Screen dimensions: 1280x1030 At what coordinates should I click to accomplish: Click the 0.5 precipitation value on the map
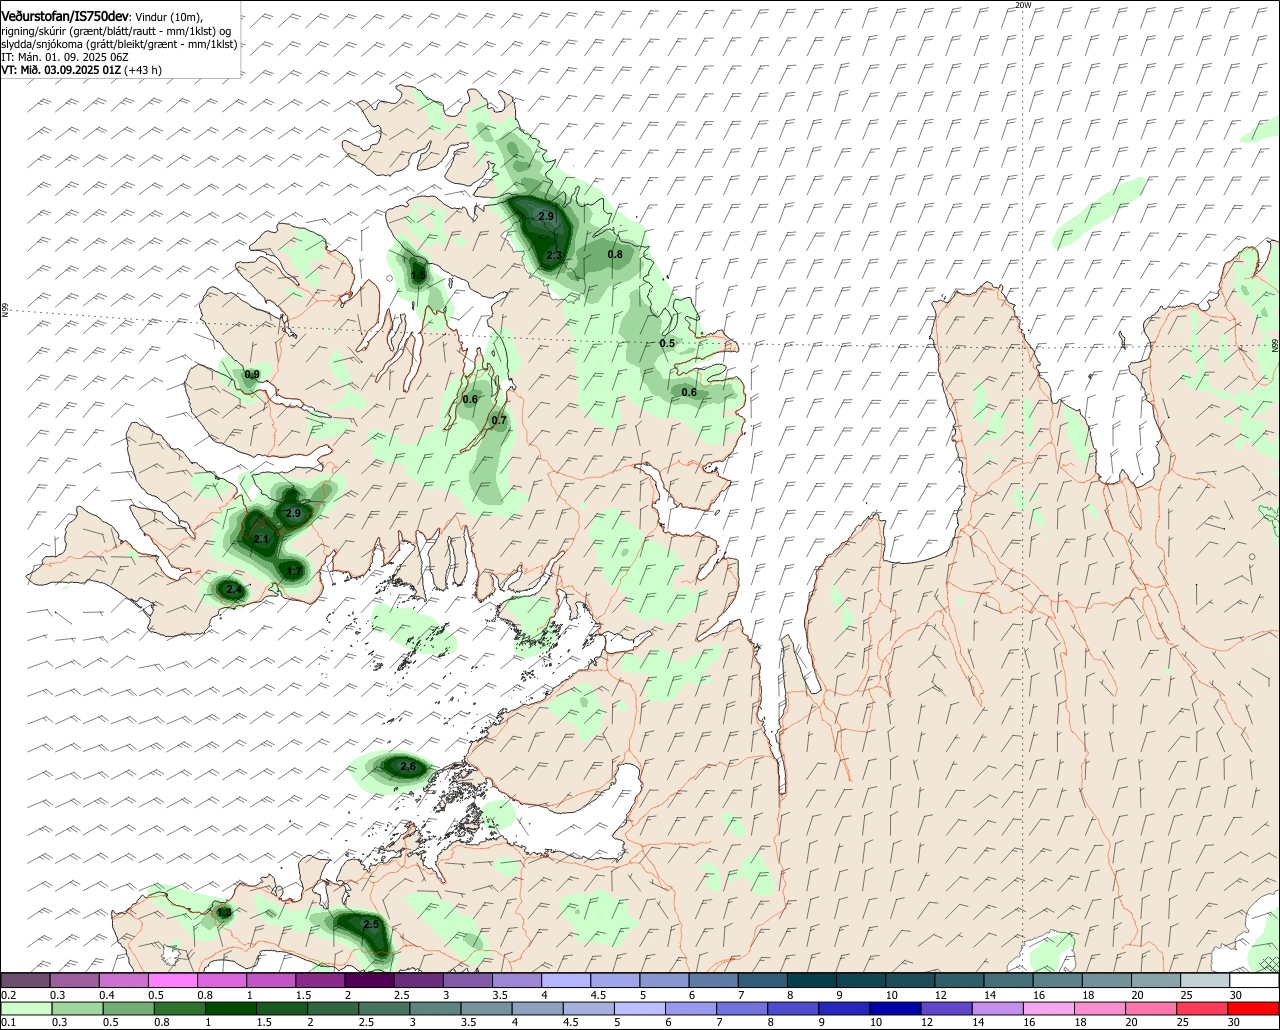coord(667,343)
